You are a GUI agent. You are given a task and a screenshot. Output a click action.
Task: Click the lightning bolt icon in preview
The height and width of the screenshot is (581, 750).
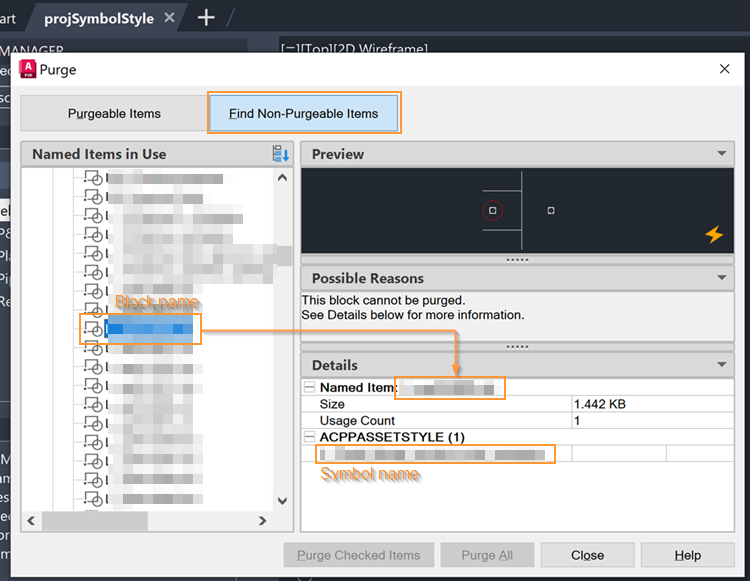point(714,234)
